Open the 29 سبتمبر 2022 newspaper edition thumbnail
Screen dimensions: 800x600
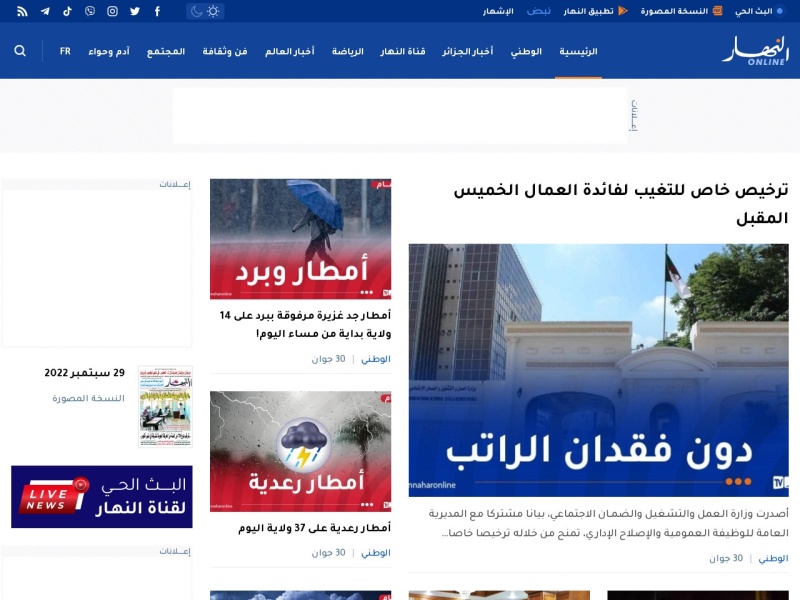165,407
